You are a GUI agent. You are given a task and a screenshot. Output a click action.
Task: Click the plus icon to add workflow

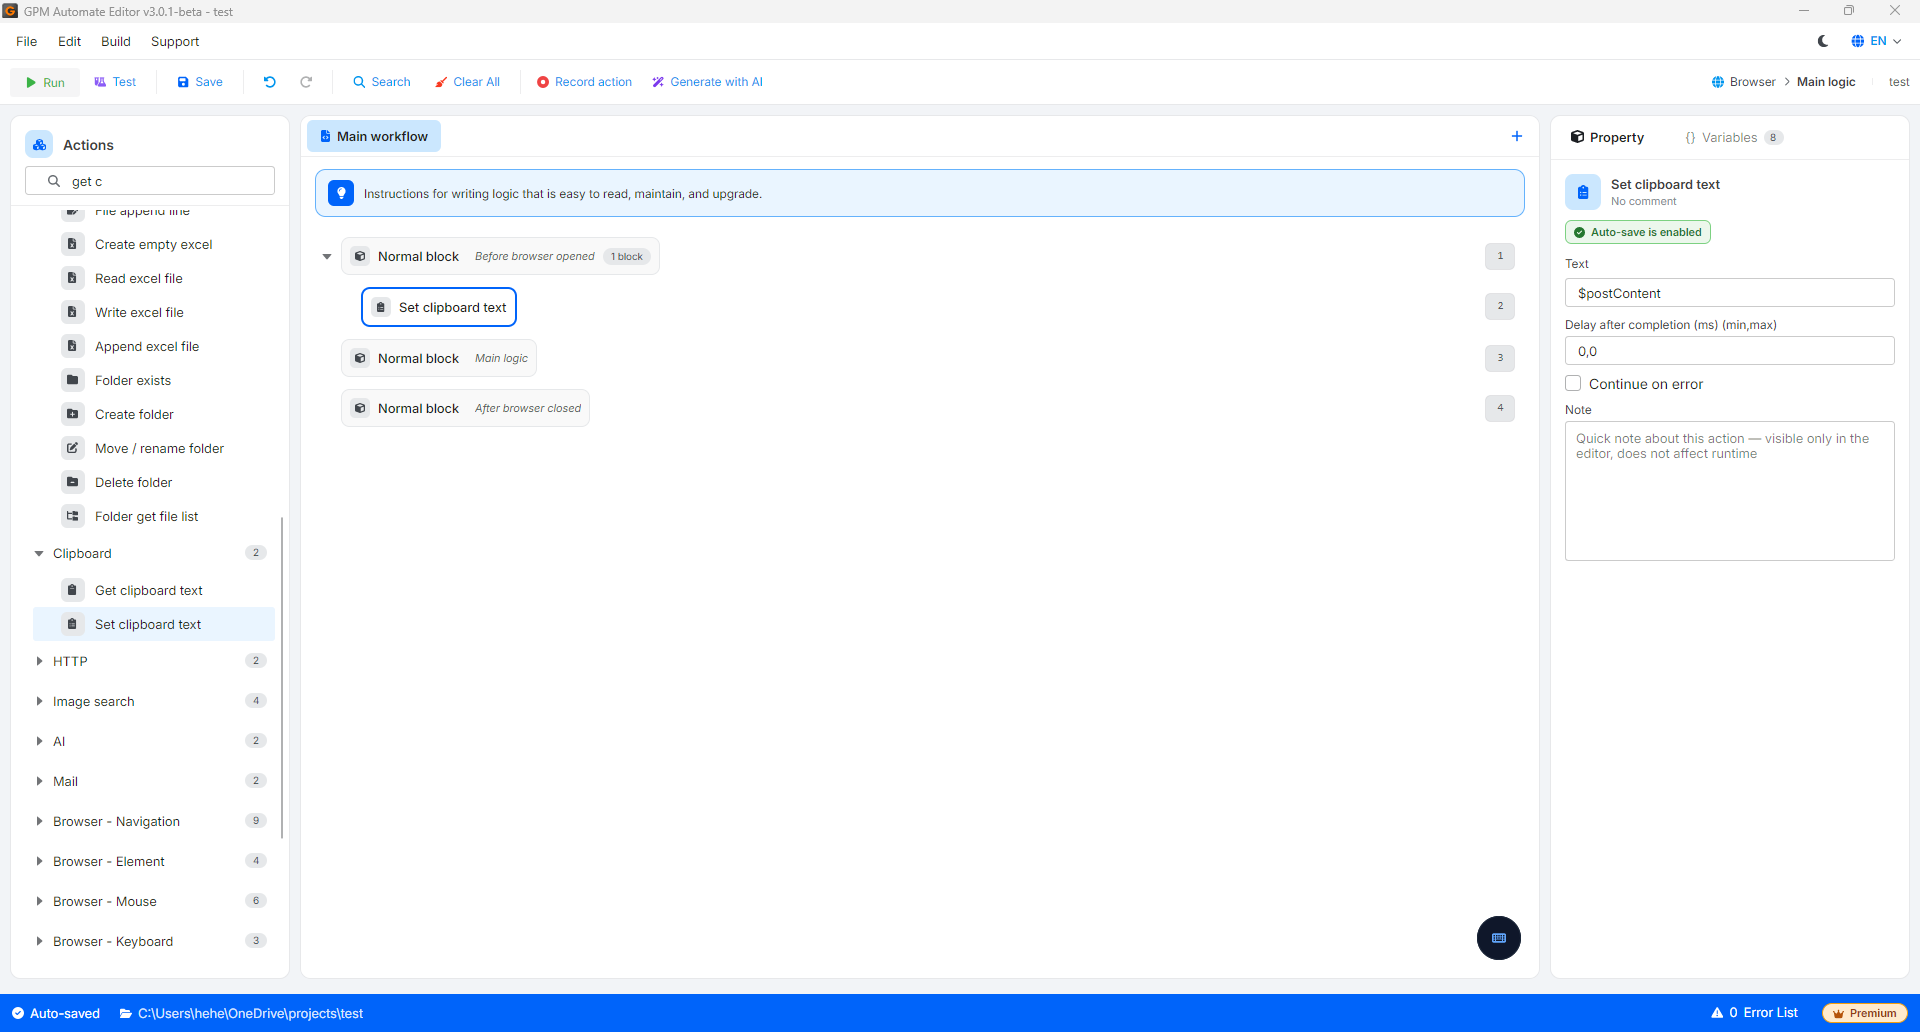click(1517, 136)
